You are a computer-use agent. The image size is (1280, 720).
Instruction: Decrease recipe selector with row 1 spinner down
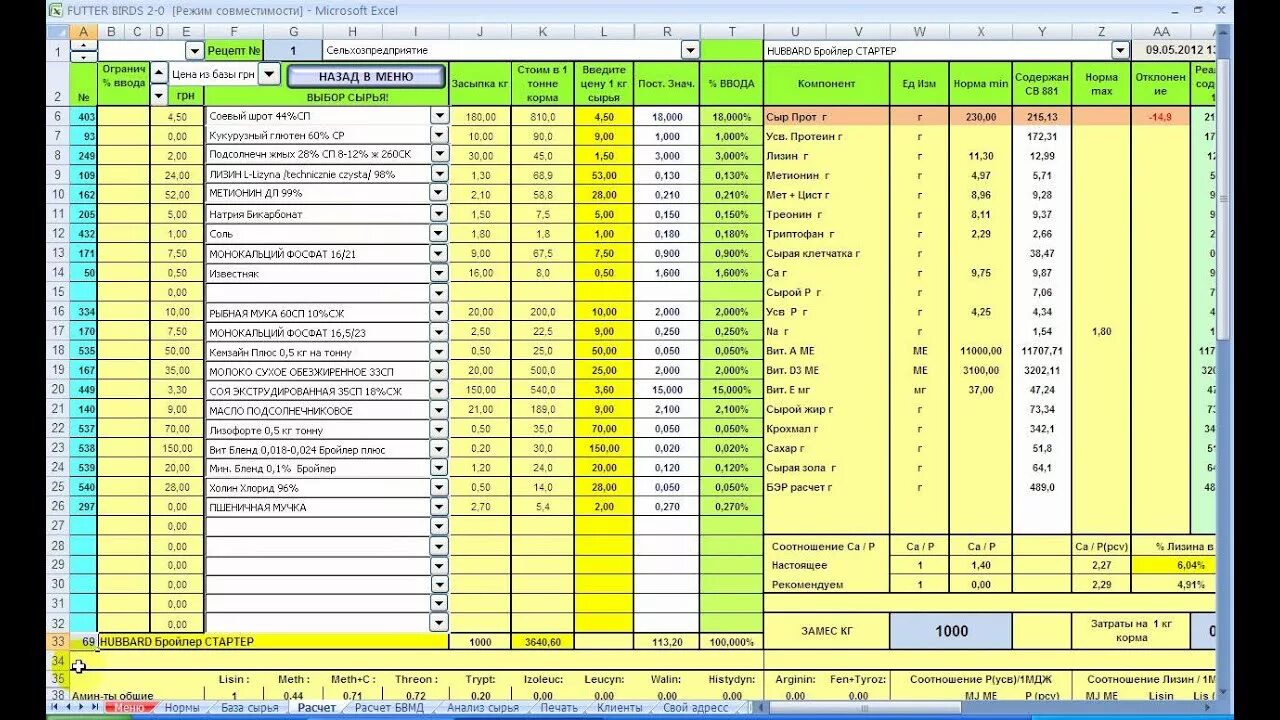(x=83, y=56)
